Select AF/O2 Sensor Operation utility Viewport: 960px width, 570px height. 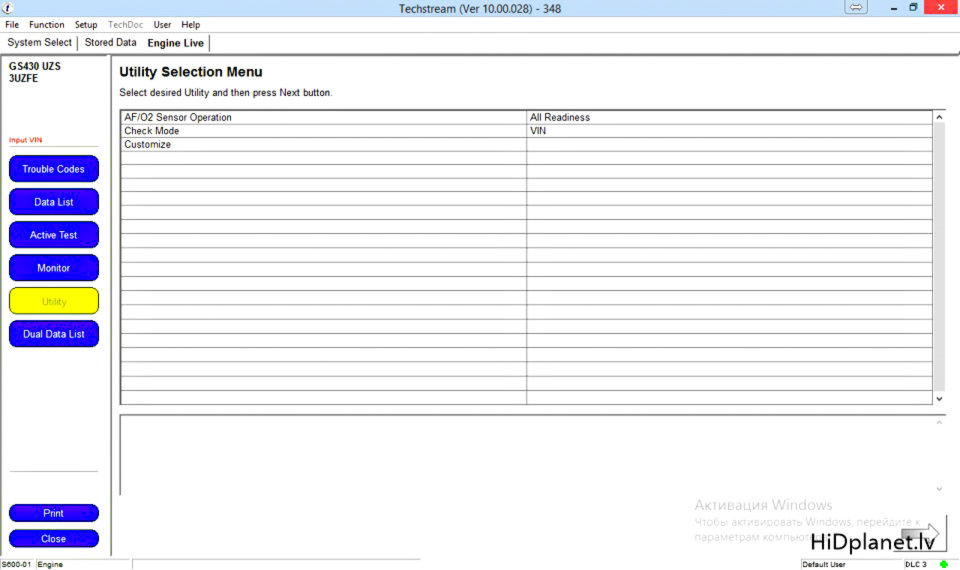[x=178, y=118]
